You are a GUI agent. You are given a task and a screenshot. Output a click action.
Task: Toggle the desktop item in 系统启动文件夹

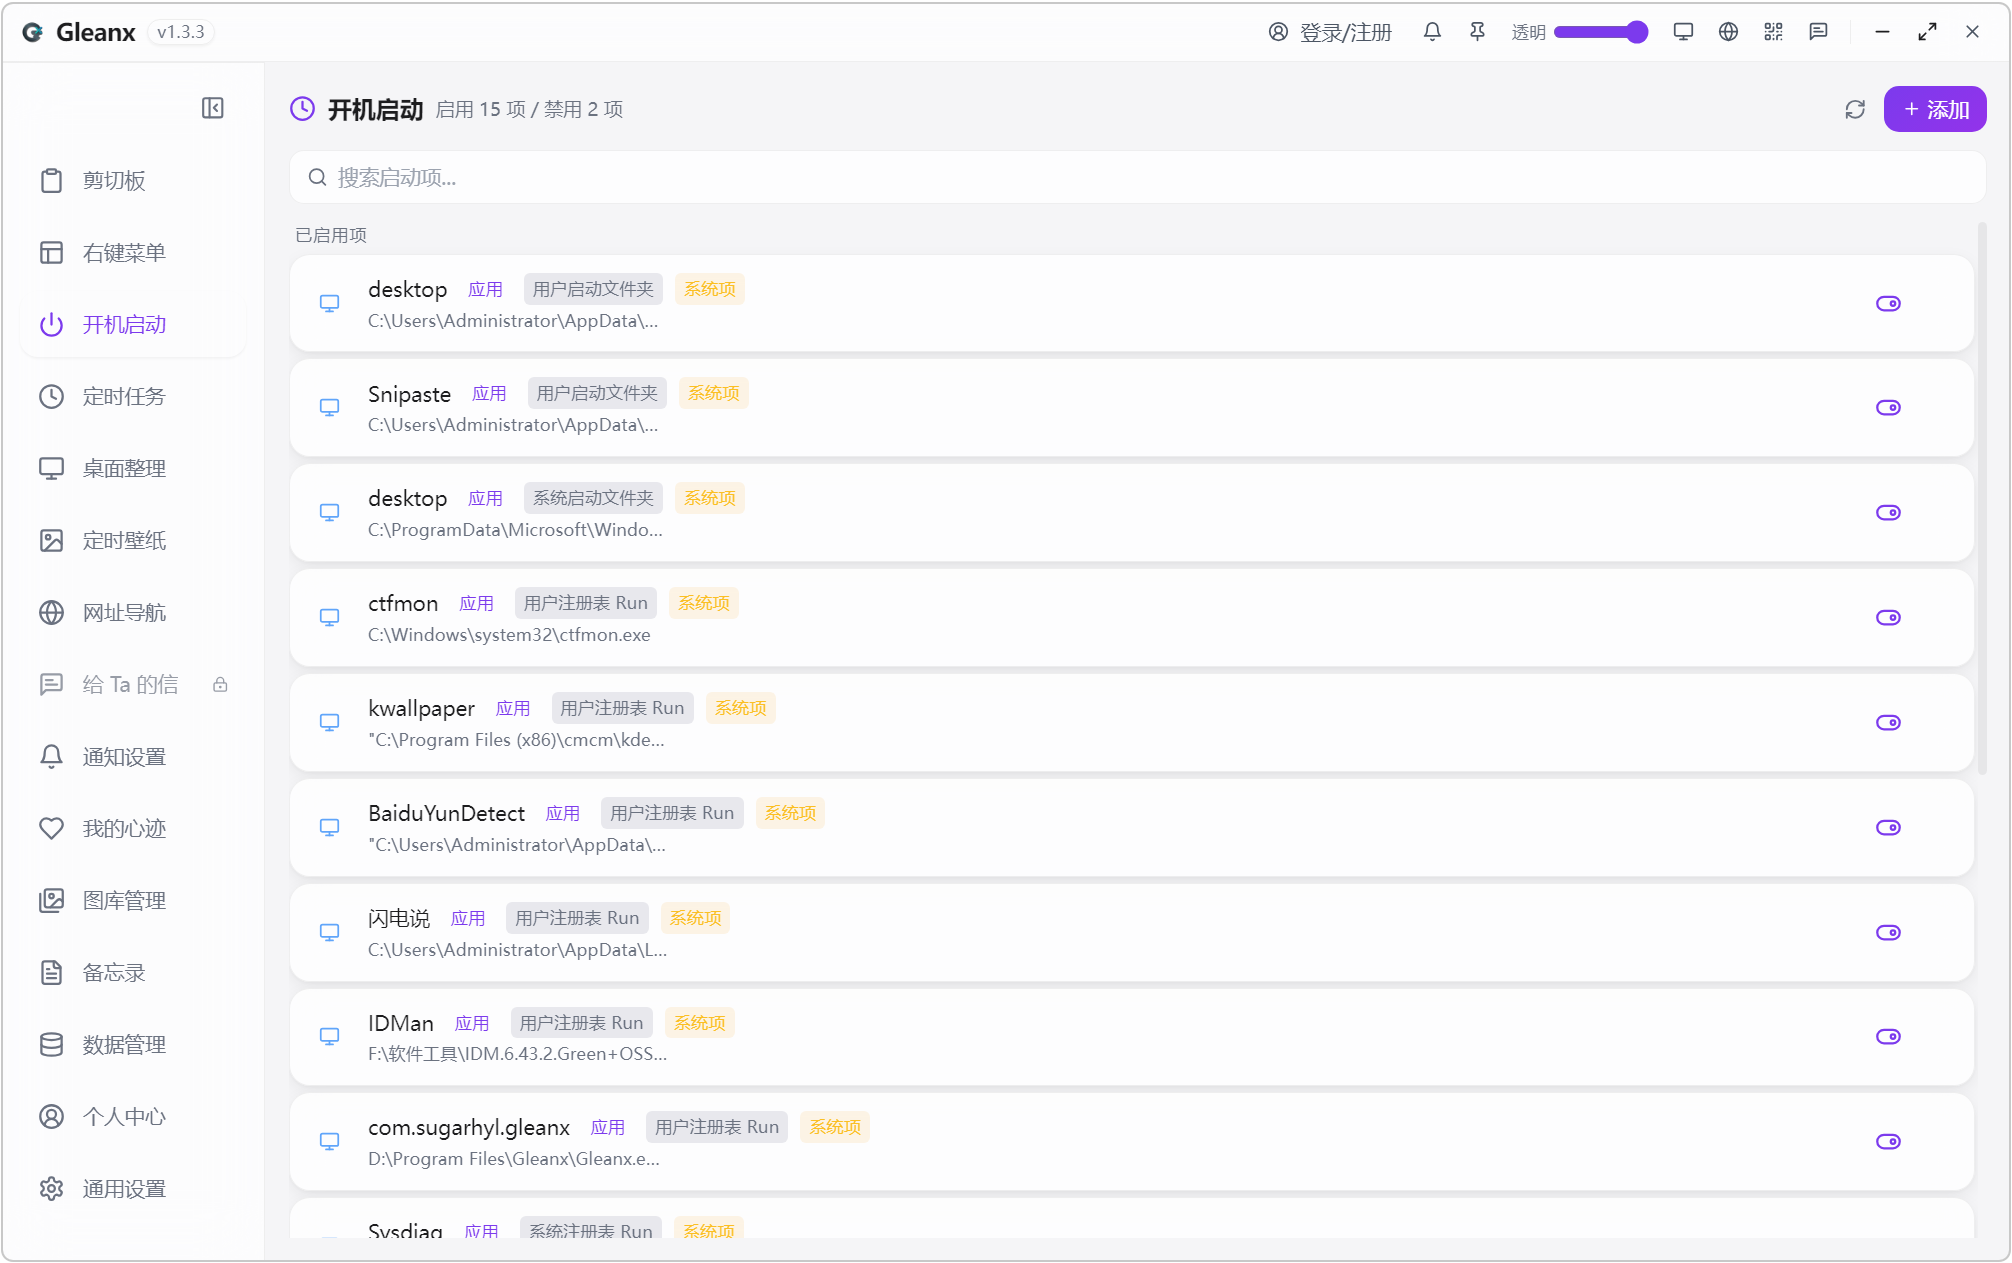(1888, 513)
